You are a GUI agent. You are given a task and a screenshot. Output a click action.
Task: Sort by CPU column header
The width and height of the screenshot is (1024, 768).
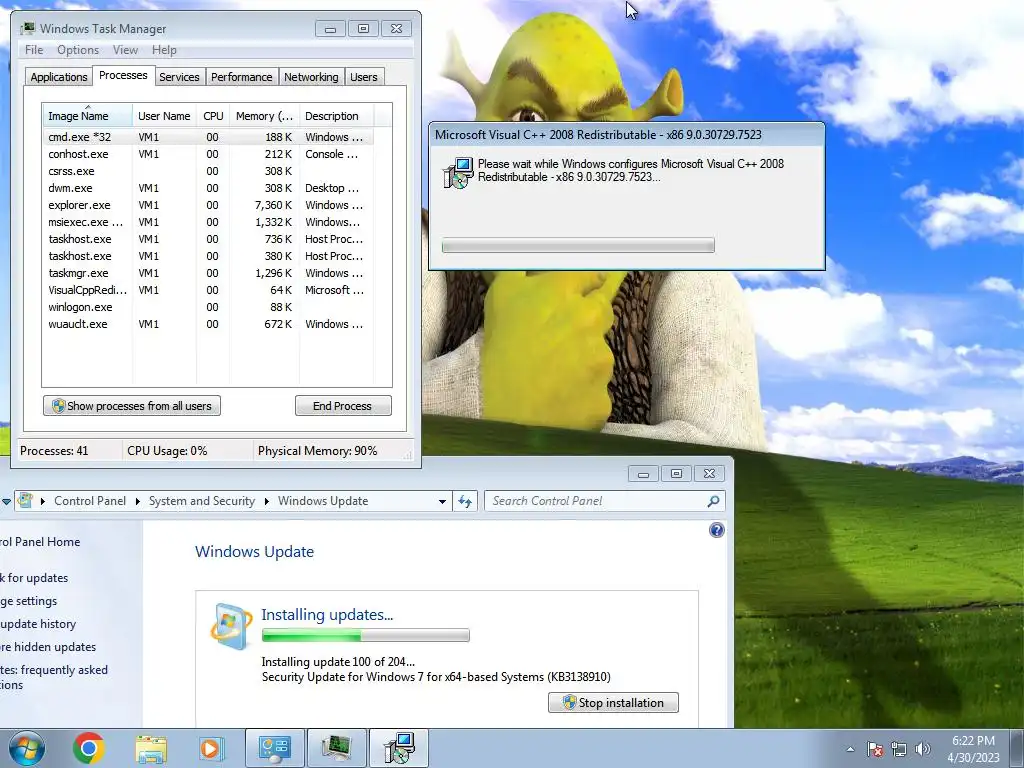click(x=213, y=116)
